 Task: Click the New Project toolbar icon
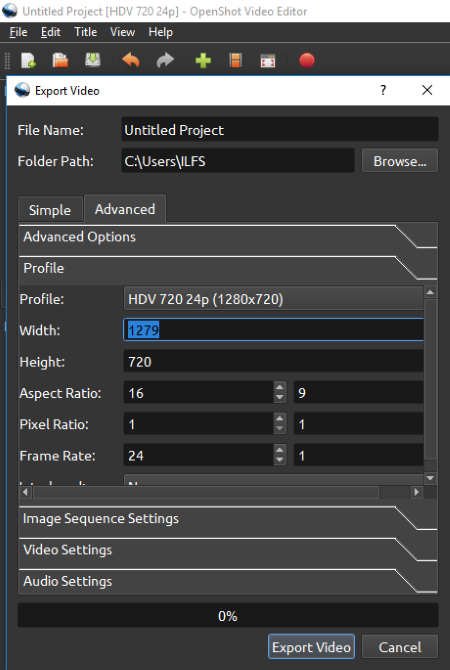coord(28,60)
